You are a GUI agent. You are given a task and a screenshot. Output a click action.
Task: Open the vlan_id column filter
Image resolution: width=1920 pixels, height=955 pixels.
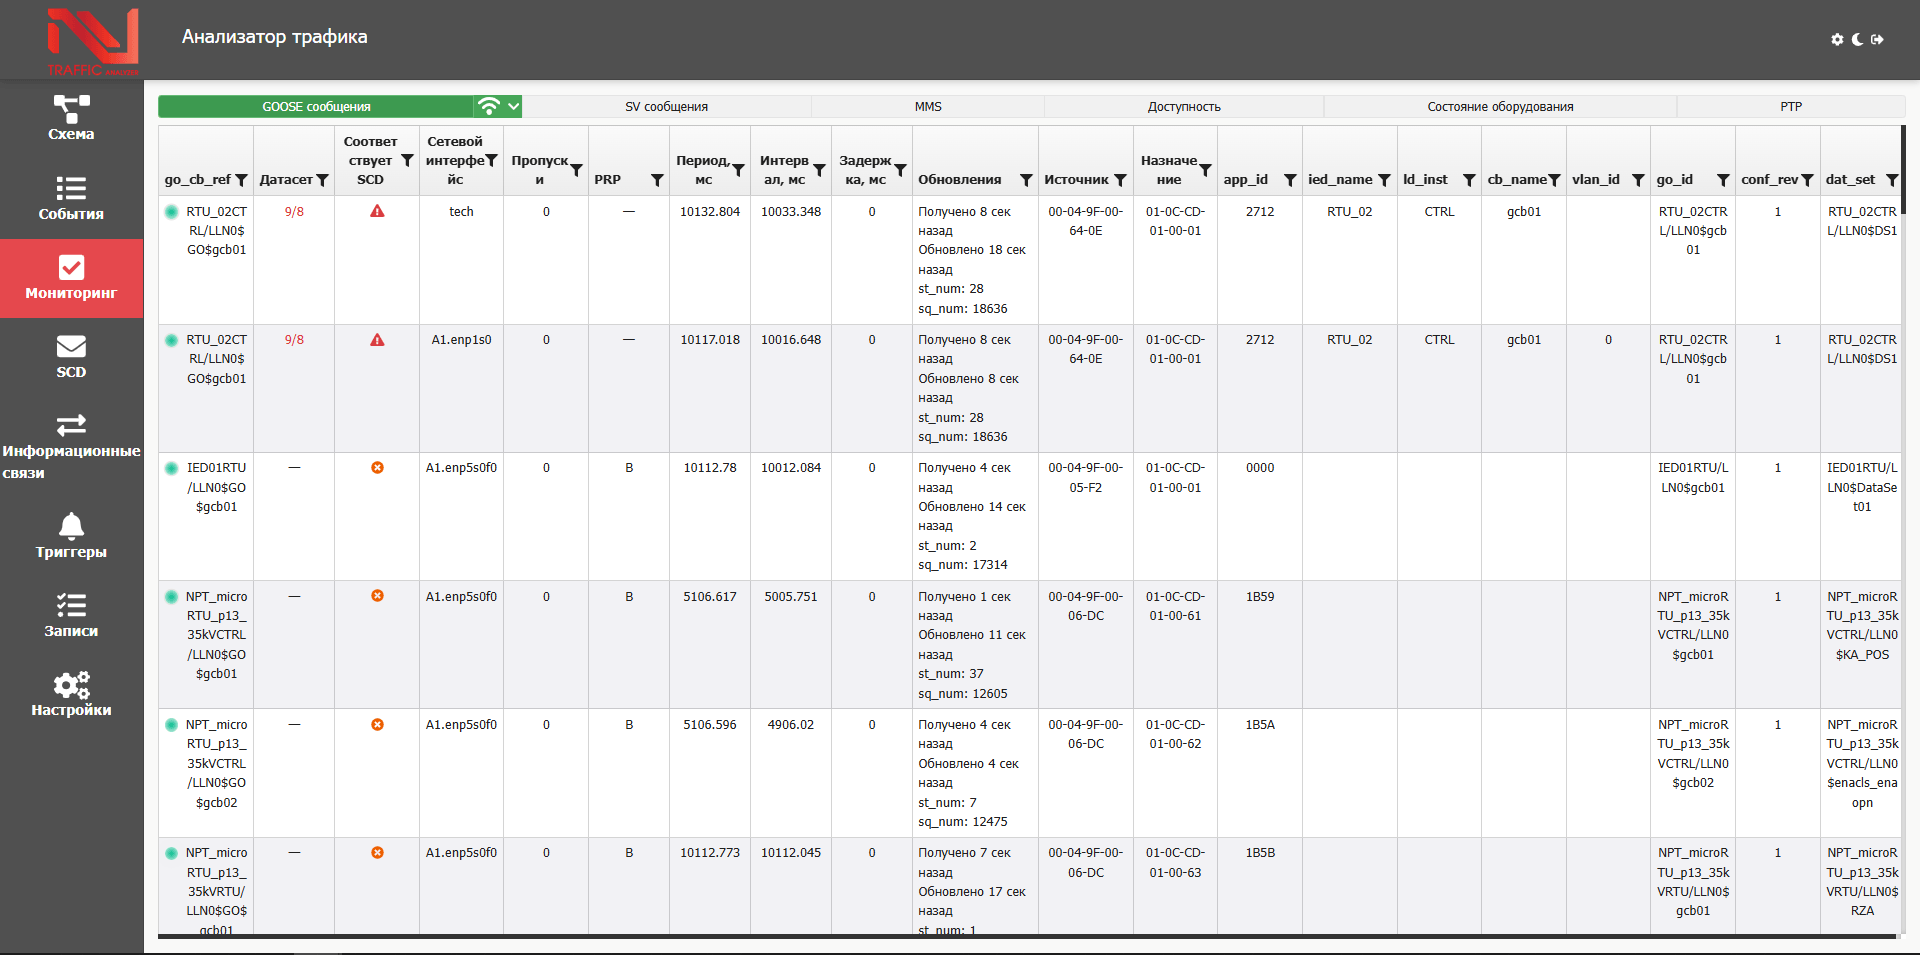(x=1638, y=180)
